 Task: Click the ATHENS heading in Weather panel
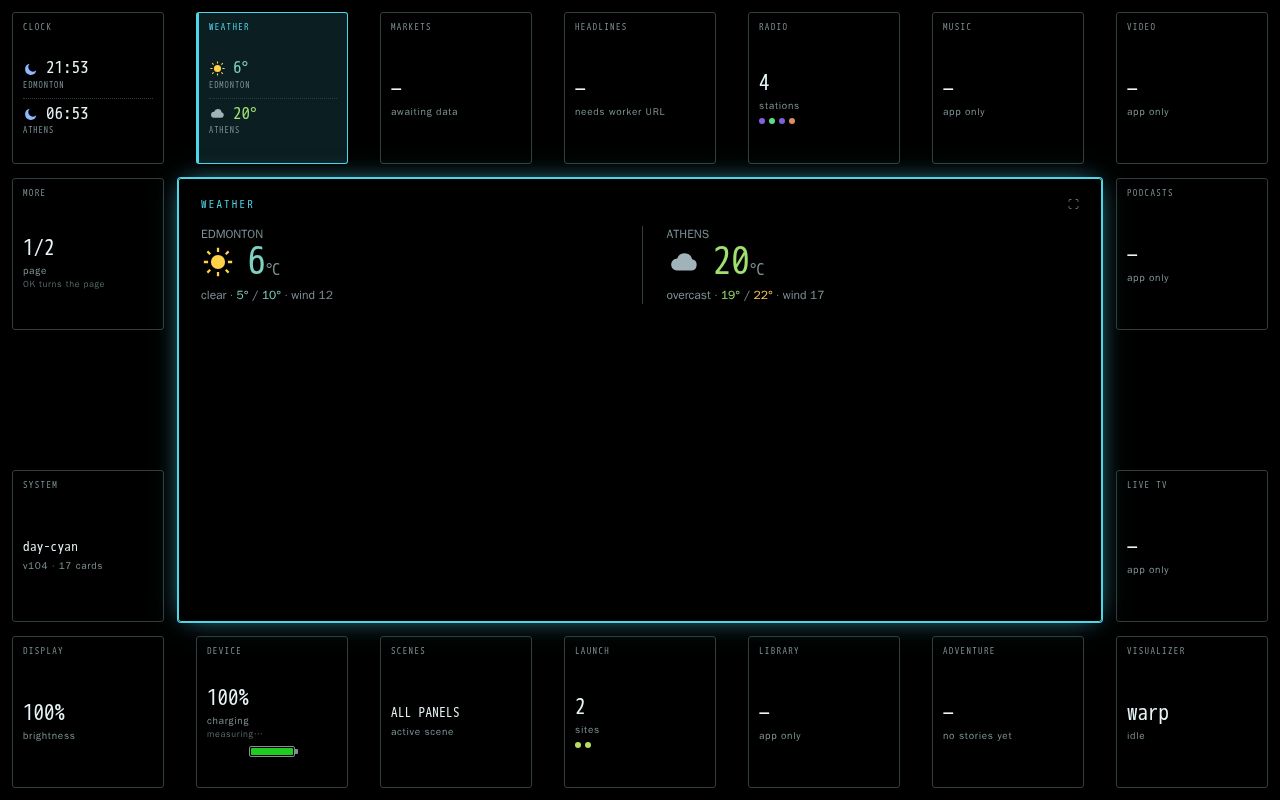click(688, 234)
